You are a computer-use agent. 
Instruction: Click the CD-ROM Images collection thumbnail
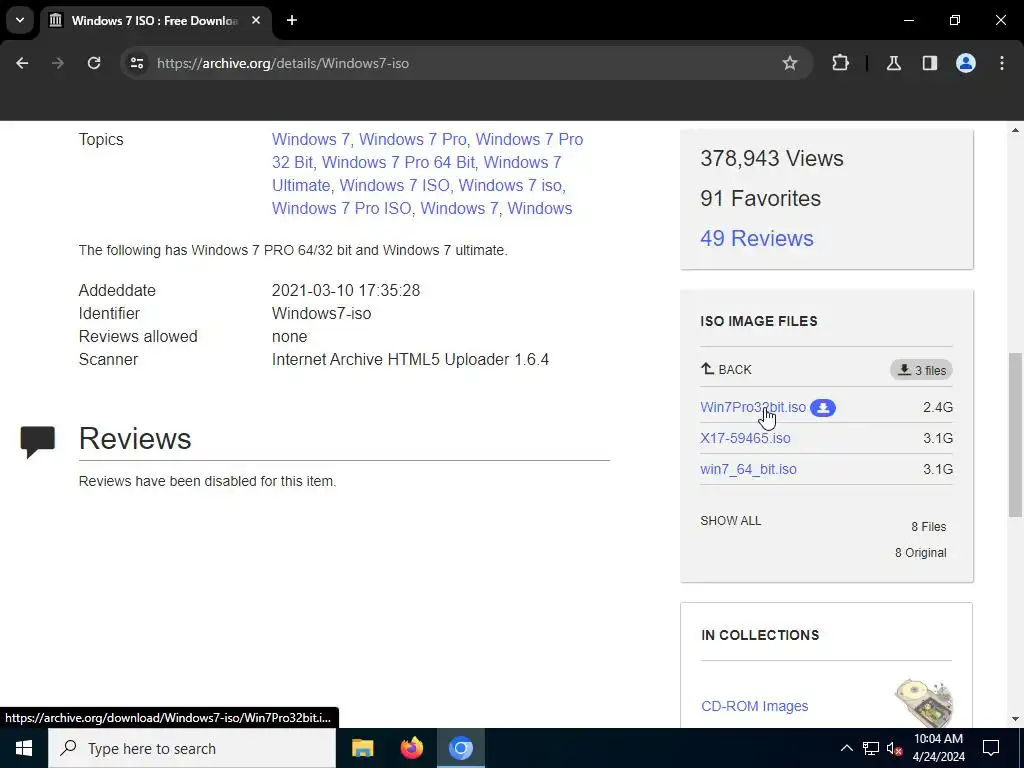pyautogui.click(x=923, y=702)
